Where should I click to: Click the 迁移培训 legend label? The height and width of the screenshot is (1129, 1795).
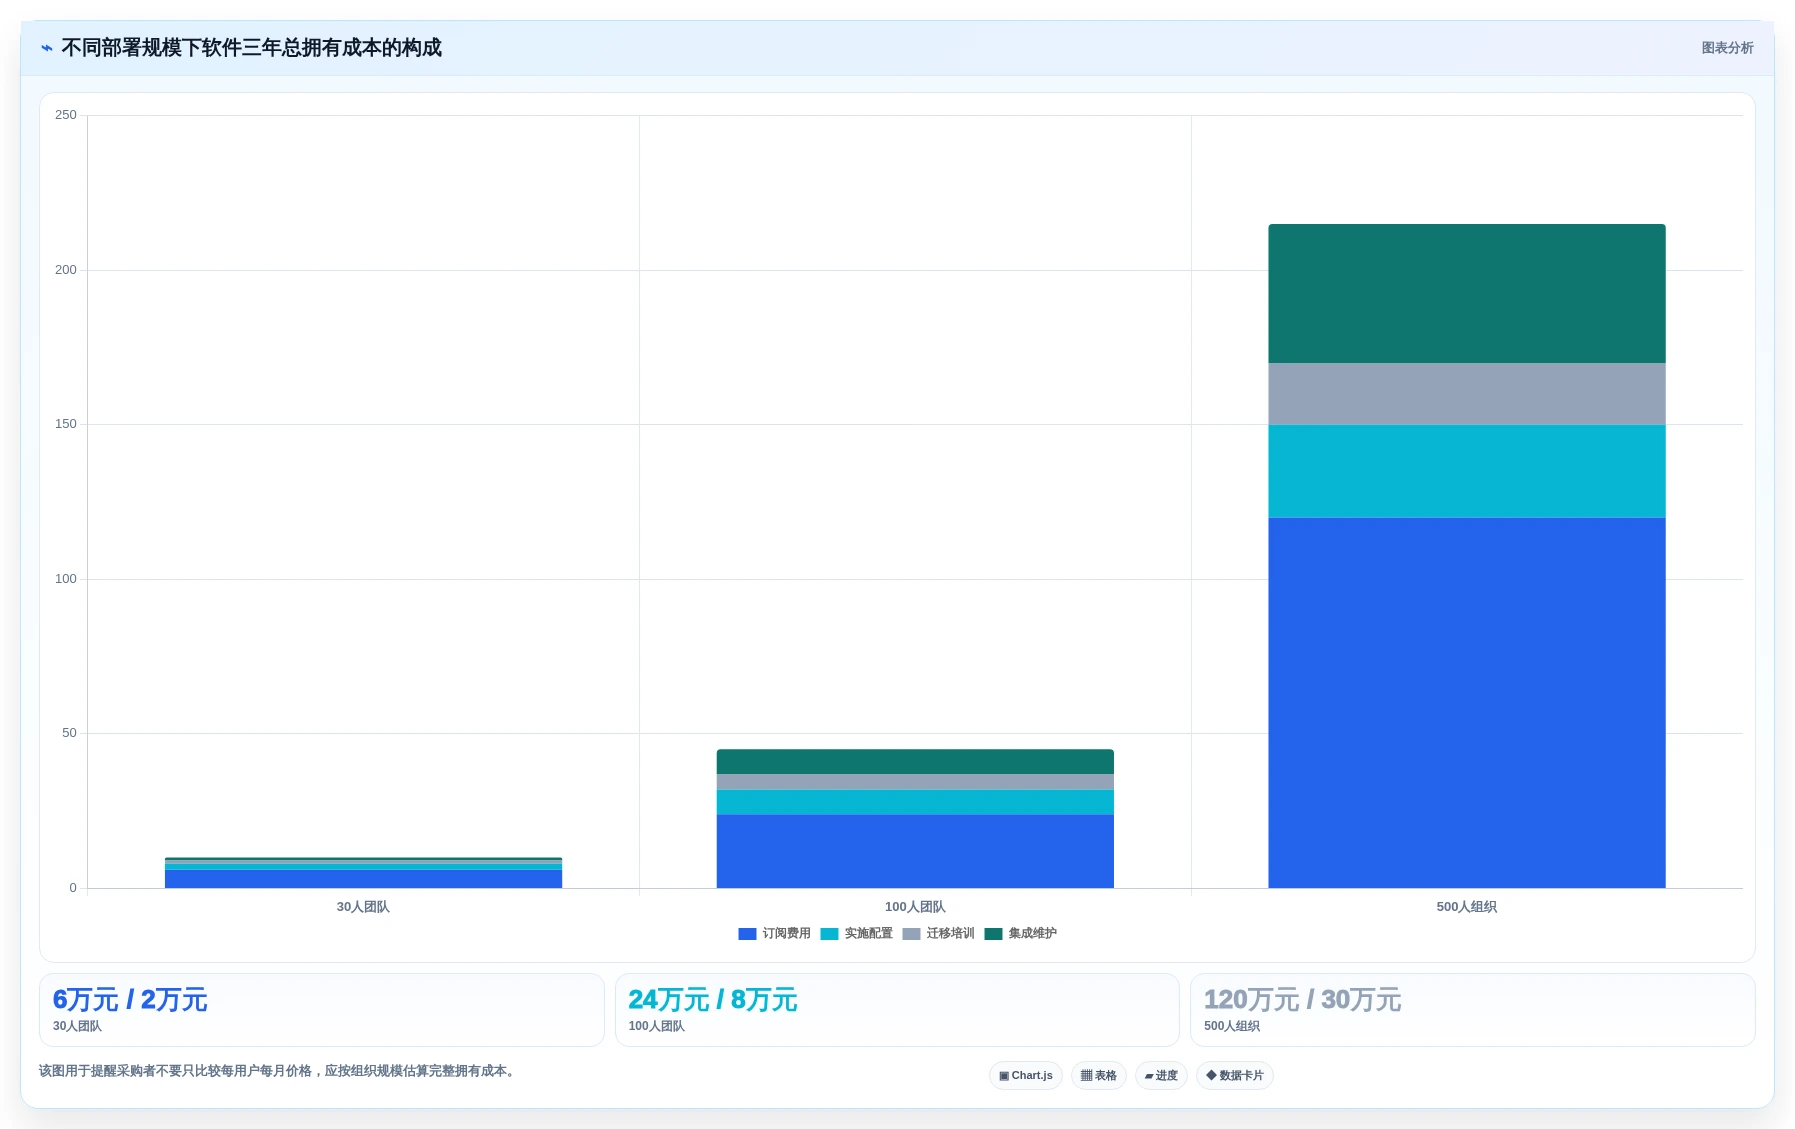coord(950,933)
